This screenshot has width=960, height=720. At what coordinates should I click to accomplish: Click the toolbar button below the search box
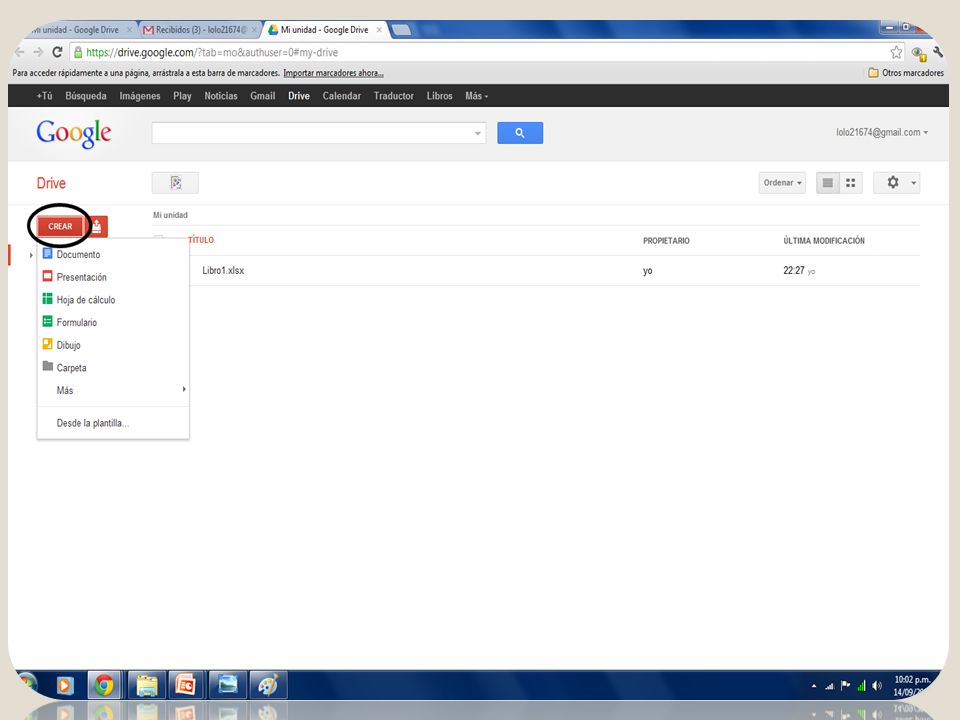click(175, 182)
